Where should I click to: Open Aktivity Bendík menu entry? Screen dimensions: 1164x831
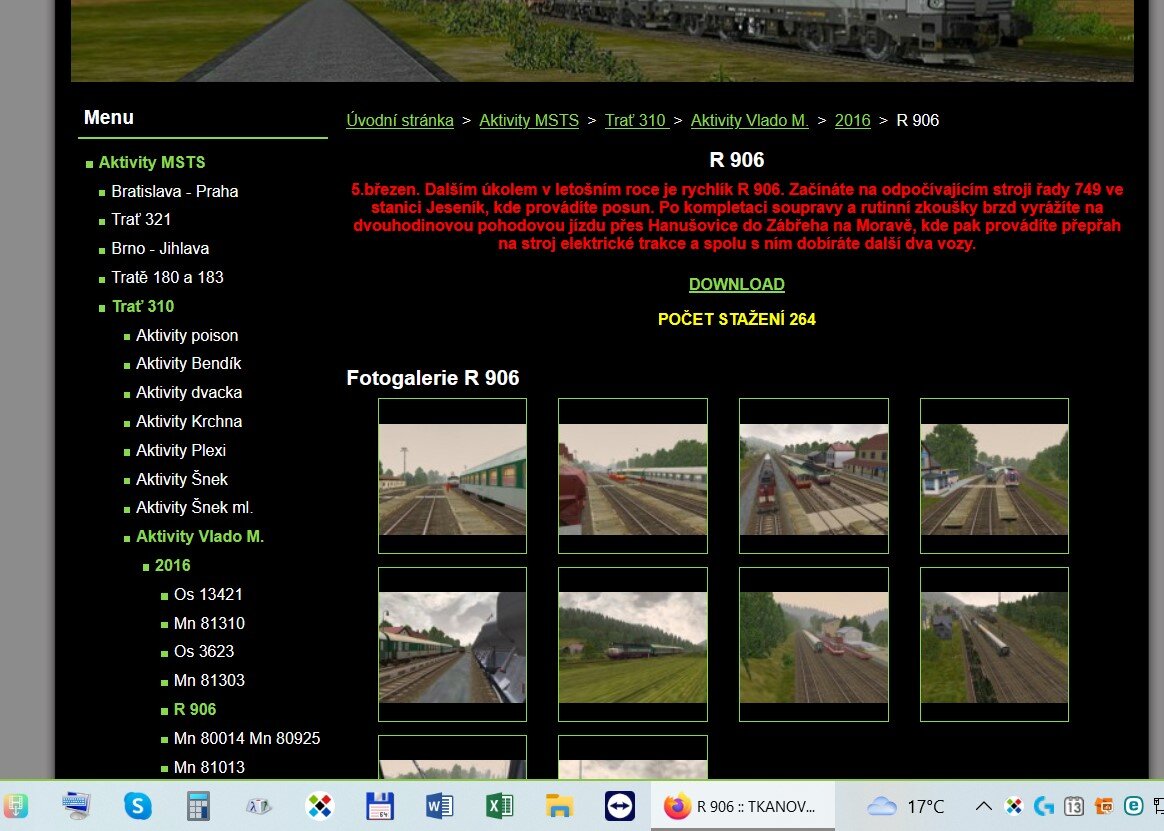[189, 363]
